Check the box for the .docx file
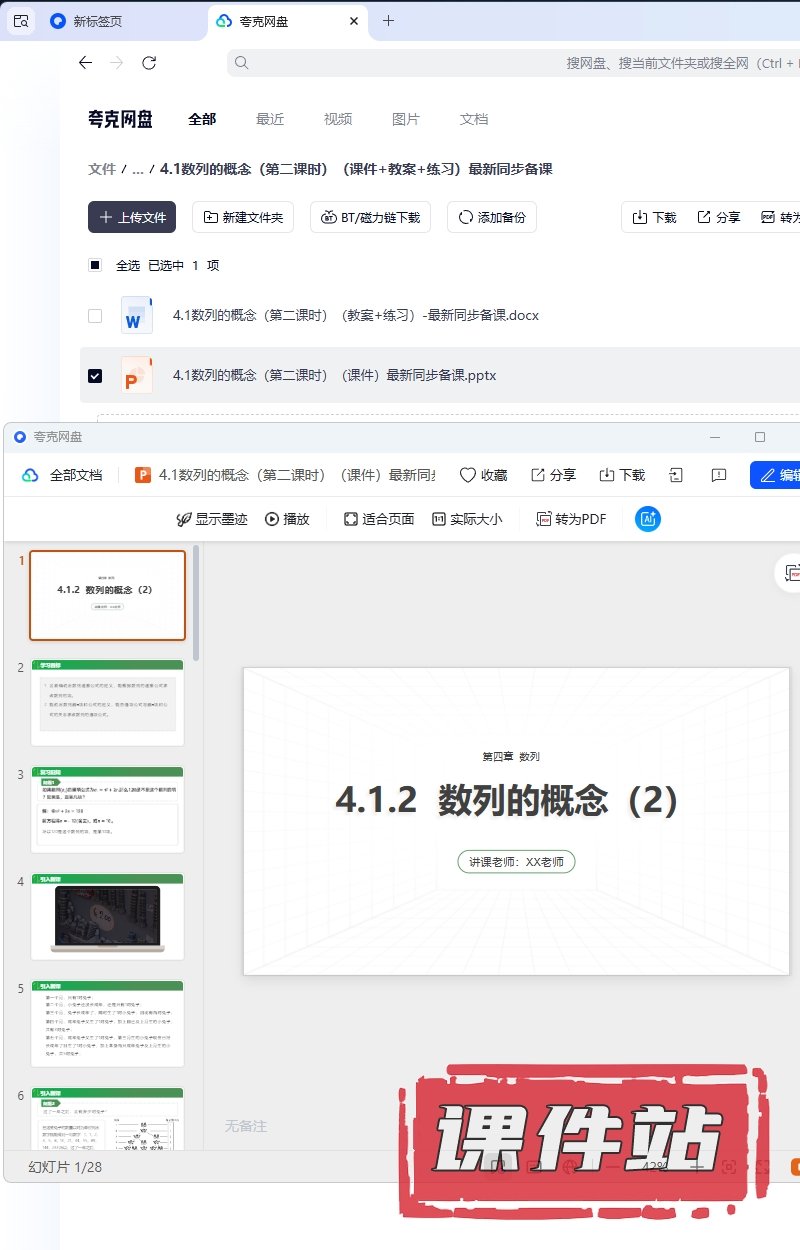 coord(95,316)
